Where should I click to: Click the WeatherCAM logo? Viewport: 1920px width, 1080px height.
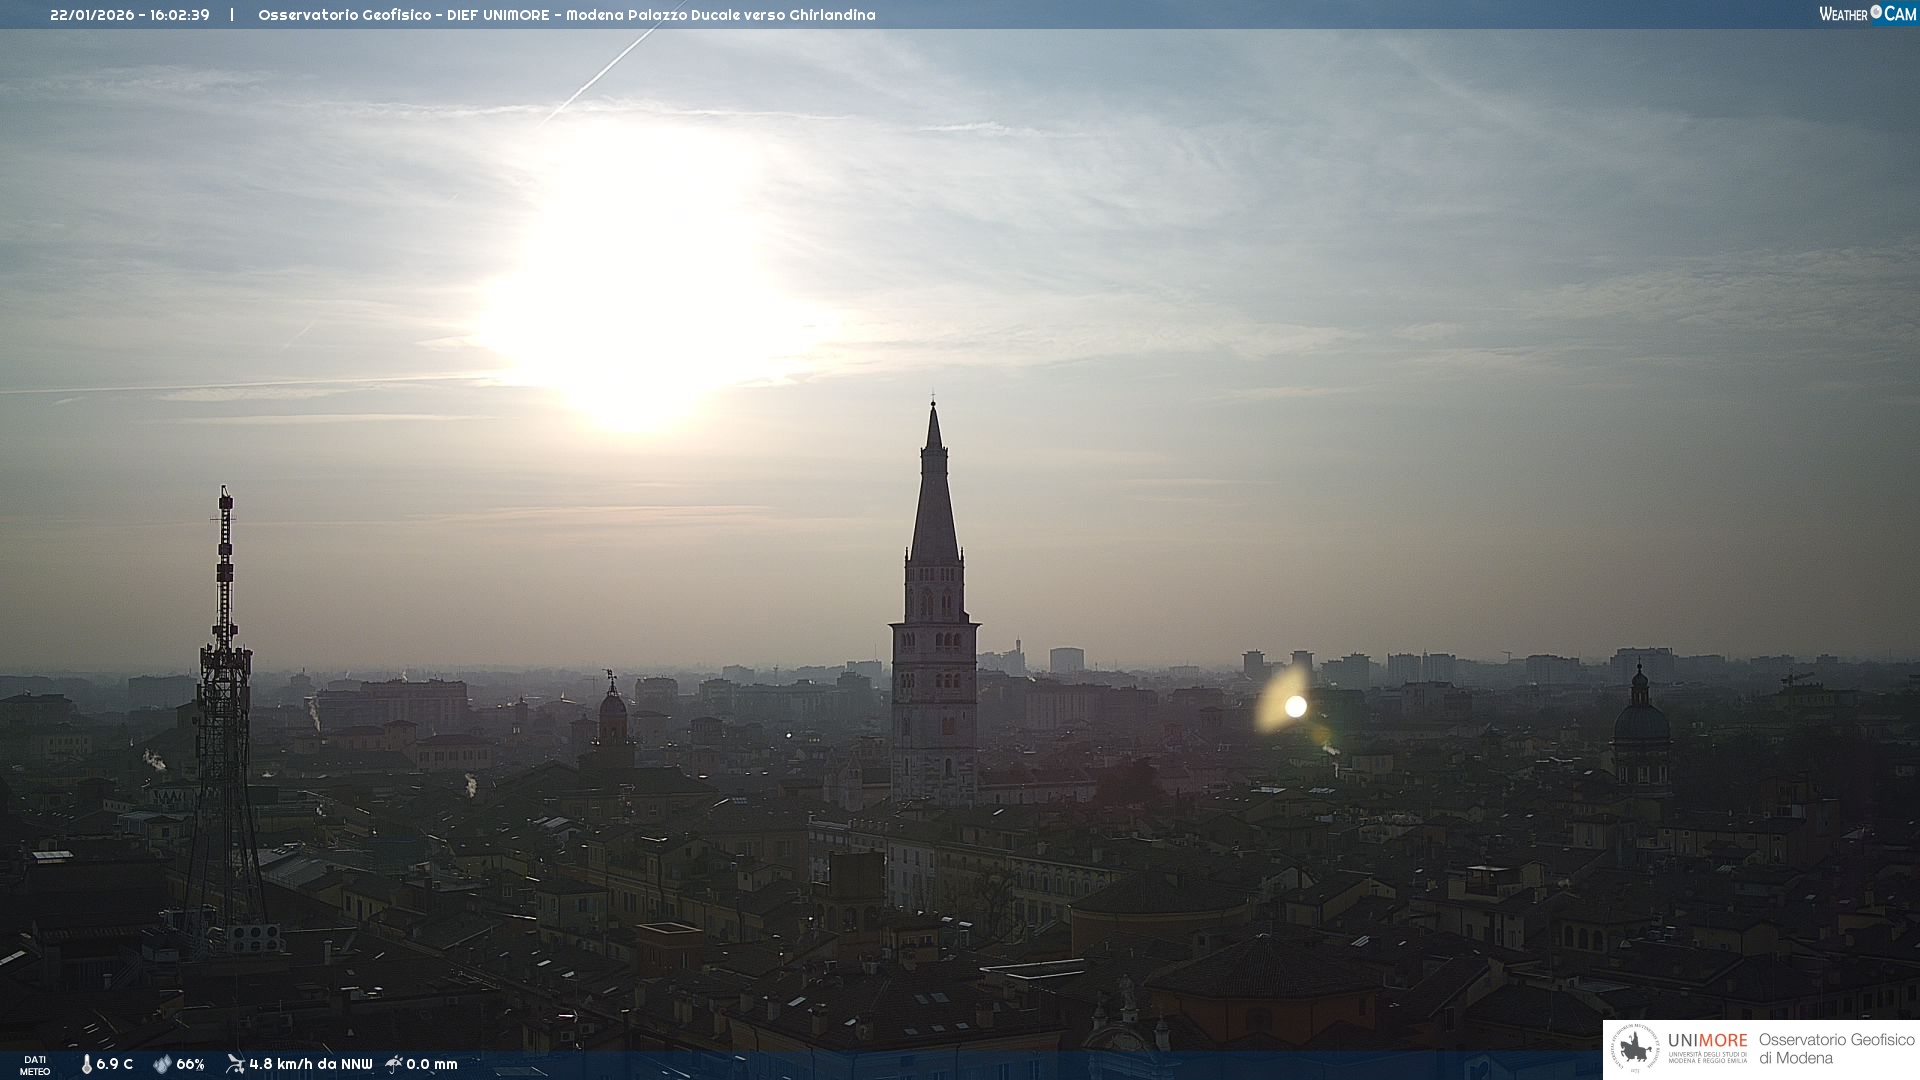pos(1867,14)
